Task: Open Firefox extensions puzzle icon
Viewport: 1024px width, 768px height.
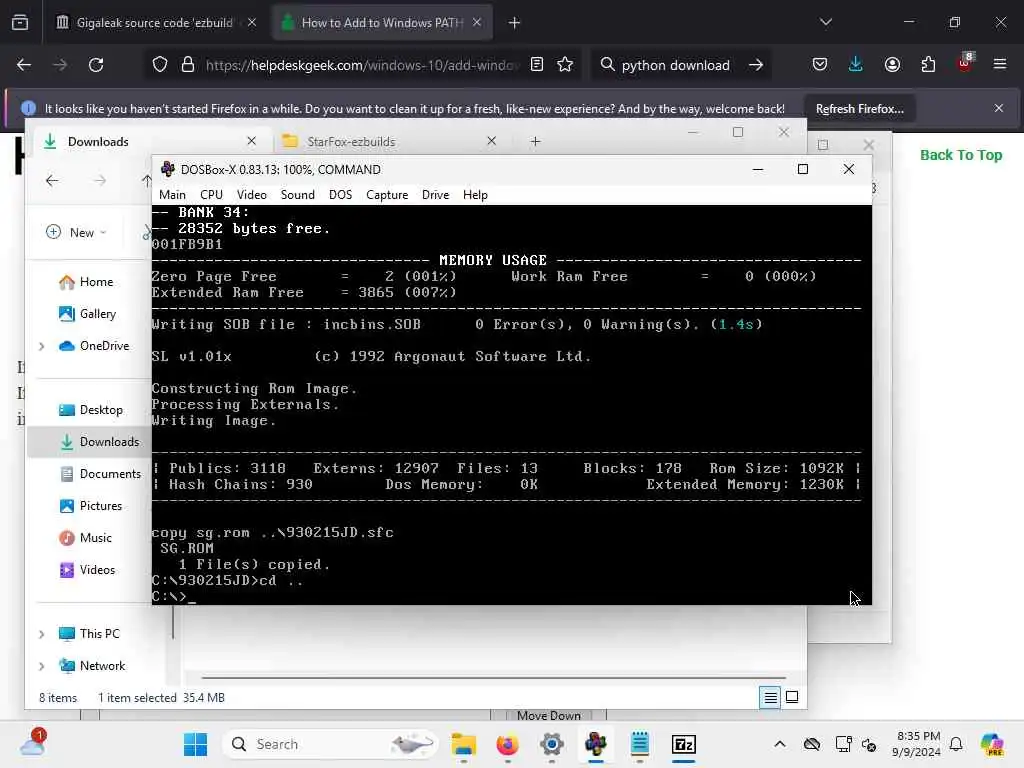Action: pos(928,65)
